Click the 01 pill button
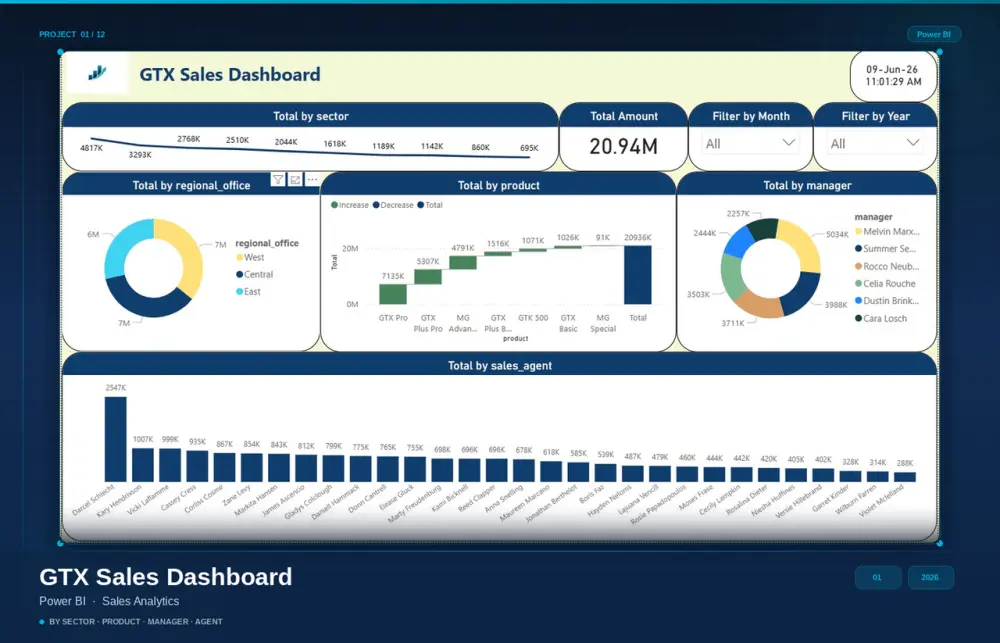 click(878, 577)
